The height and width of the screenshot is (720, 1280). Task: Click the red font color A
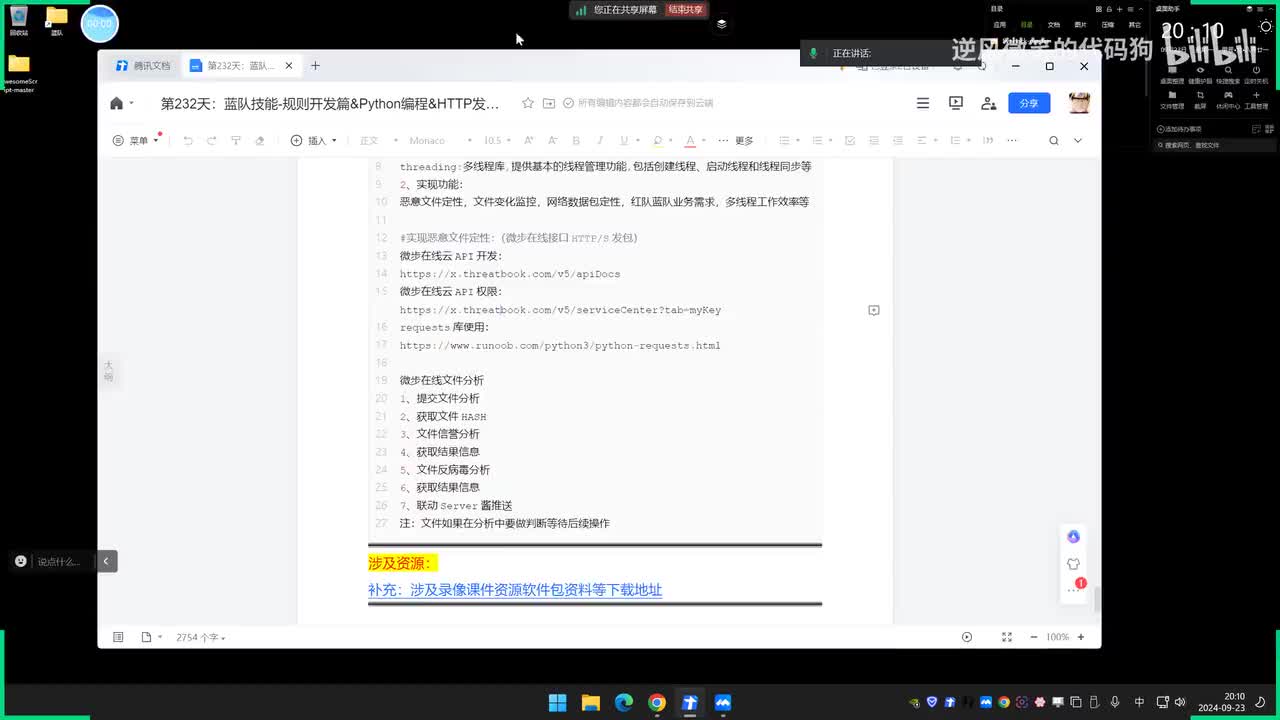(690, 141)
